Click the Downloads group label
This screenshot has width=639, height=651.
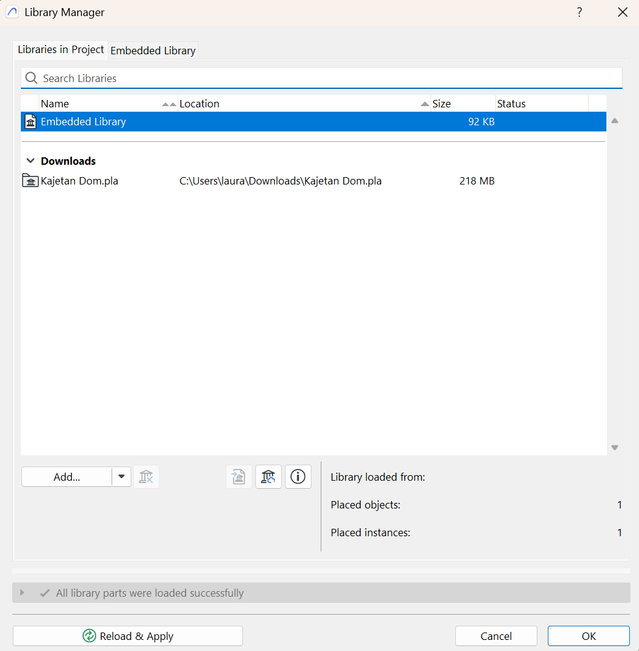click(68, 161)
